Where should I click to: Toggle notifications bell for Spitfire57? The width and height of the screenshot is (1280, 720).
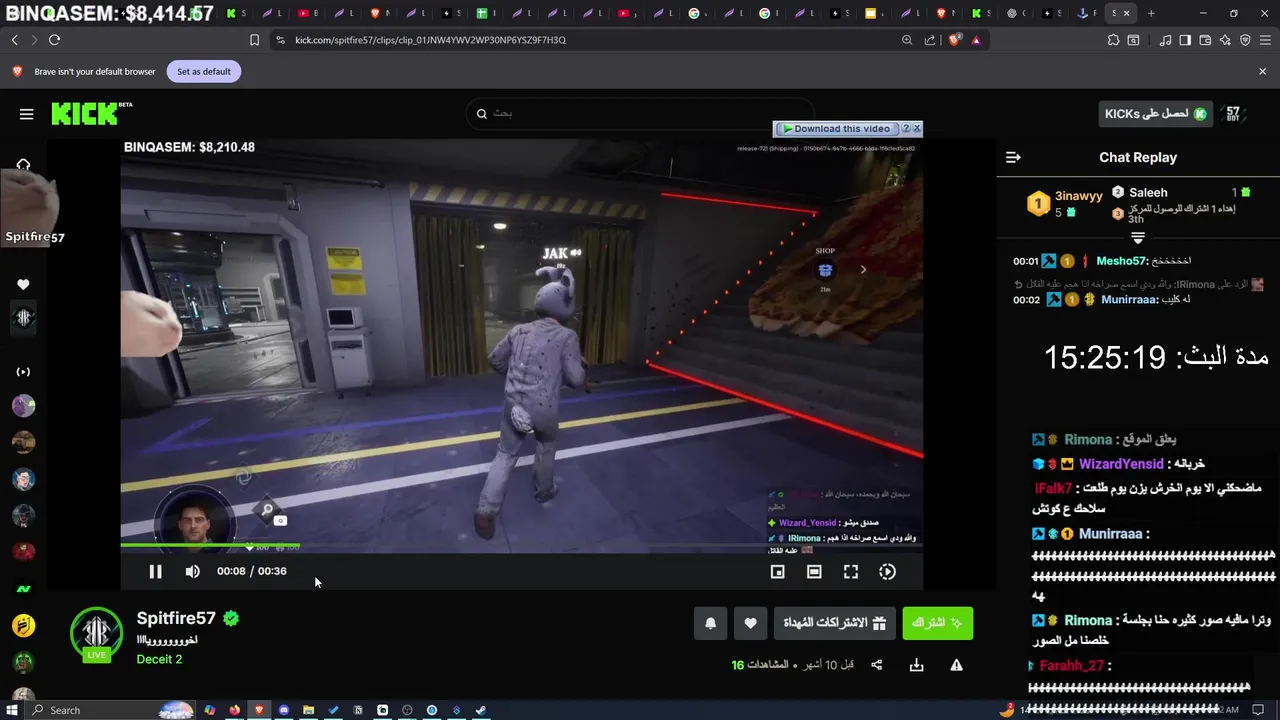pos(710,623)
